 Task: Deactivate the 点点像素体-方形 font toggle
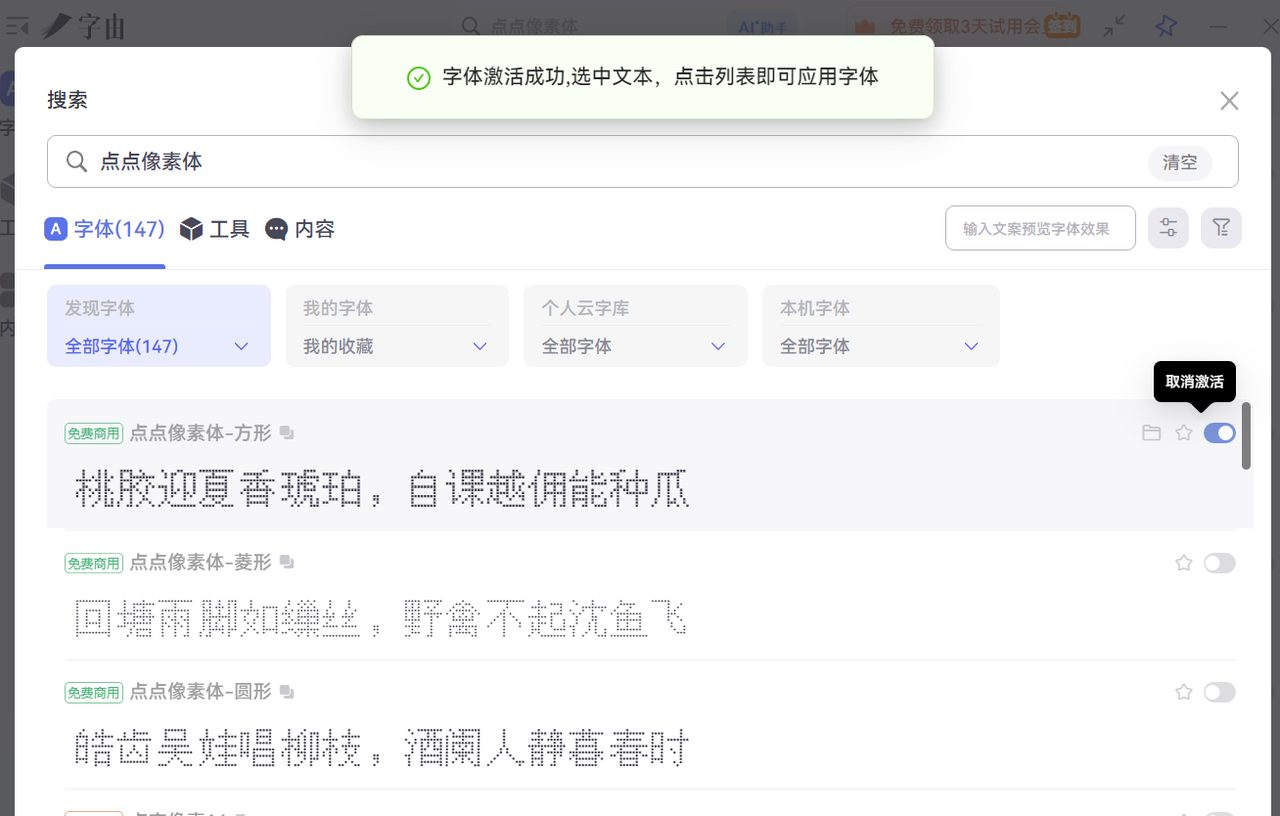[1219, 433]
